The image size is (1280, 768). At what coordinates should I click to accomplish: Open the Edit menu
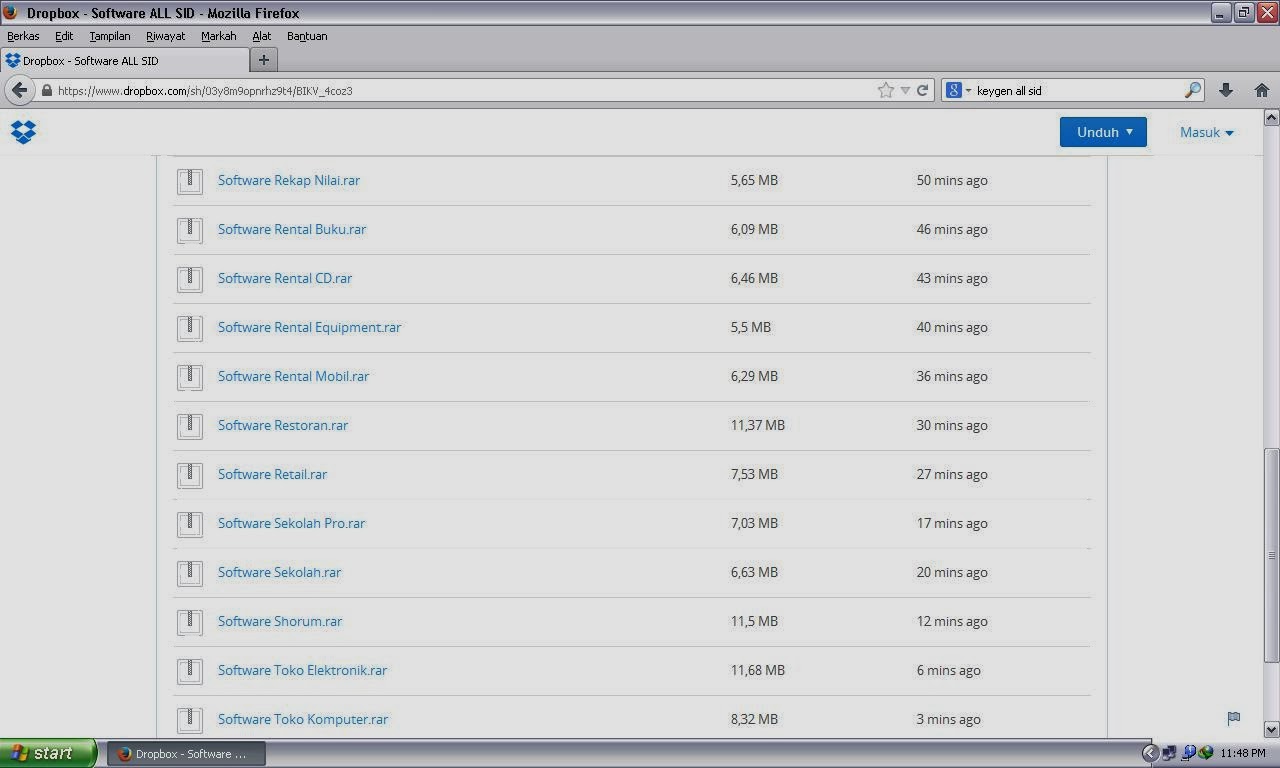(x=64, y=36)
